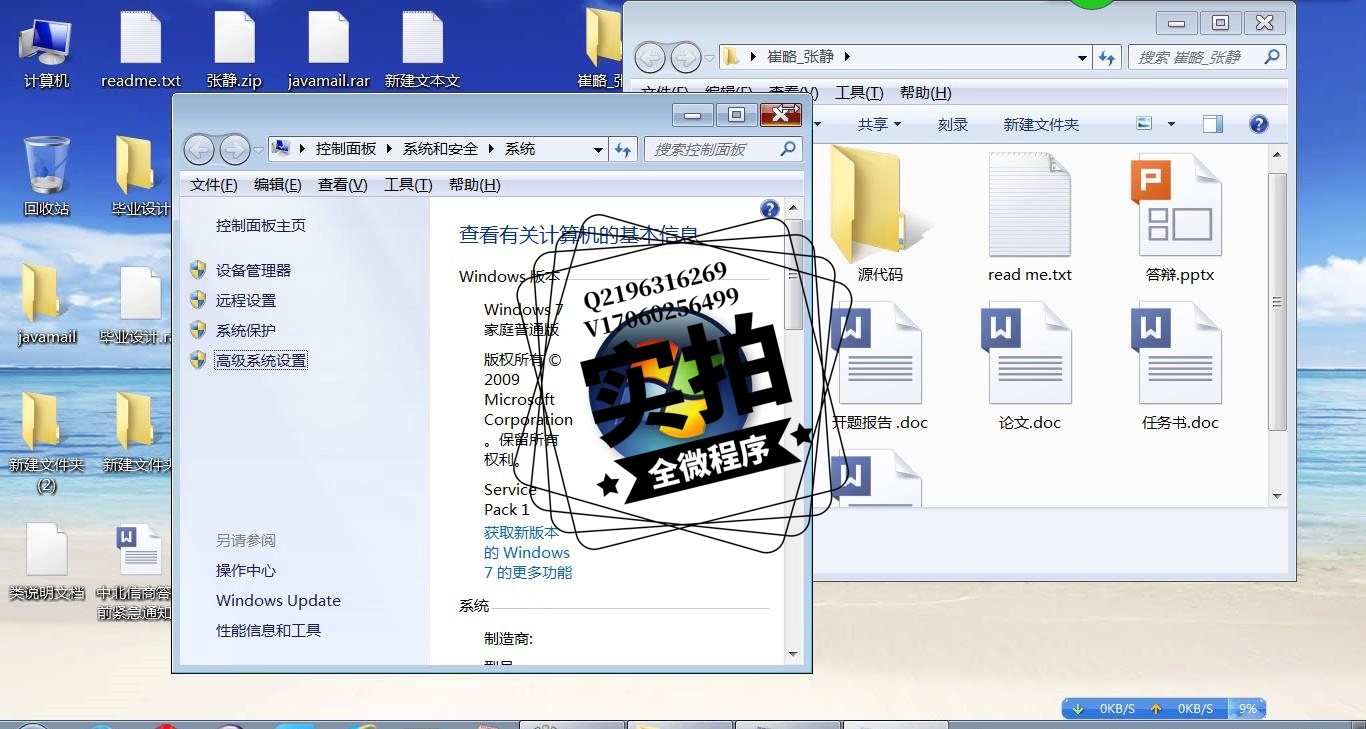Open the 帮助(H) menu in System window
Image resolution: width=1366 pixels, height=729 pixels.
click(x=475, y=185)
